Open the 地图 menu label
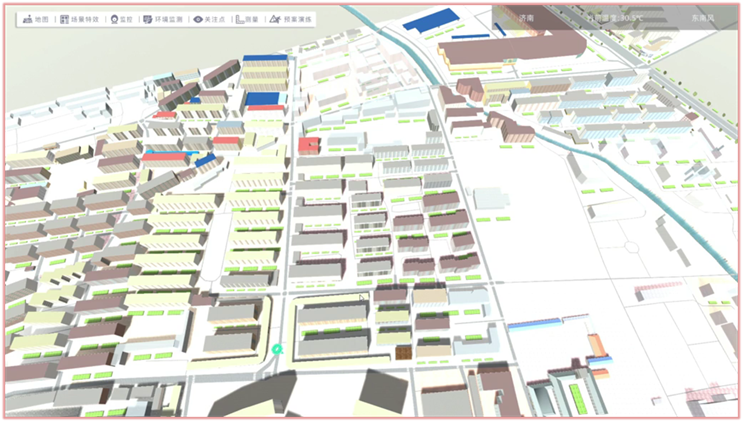The height and width of the screenshot is (422, 743). [42, 19]
